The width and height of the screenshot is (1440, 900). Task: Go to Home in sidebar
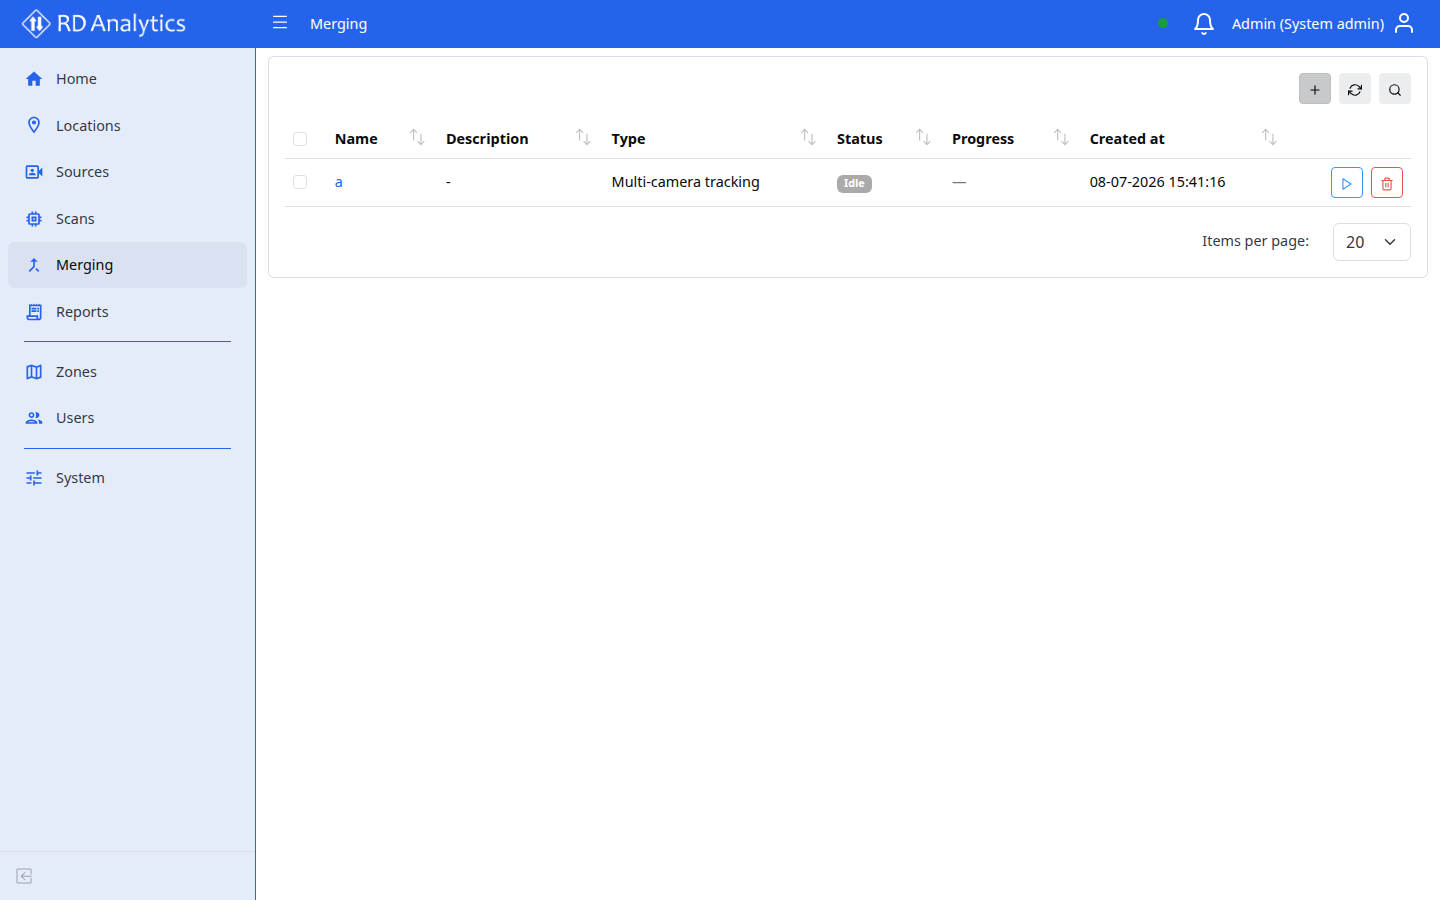coord(127,79)
